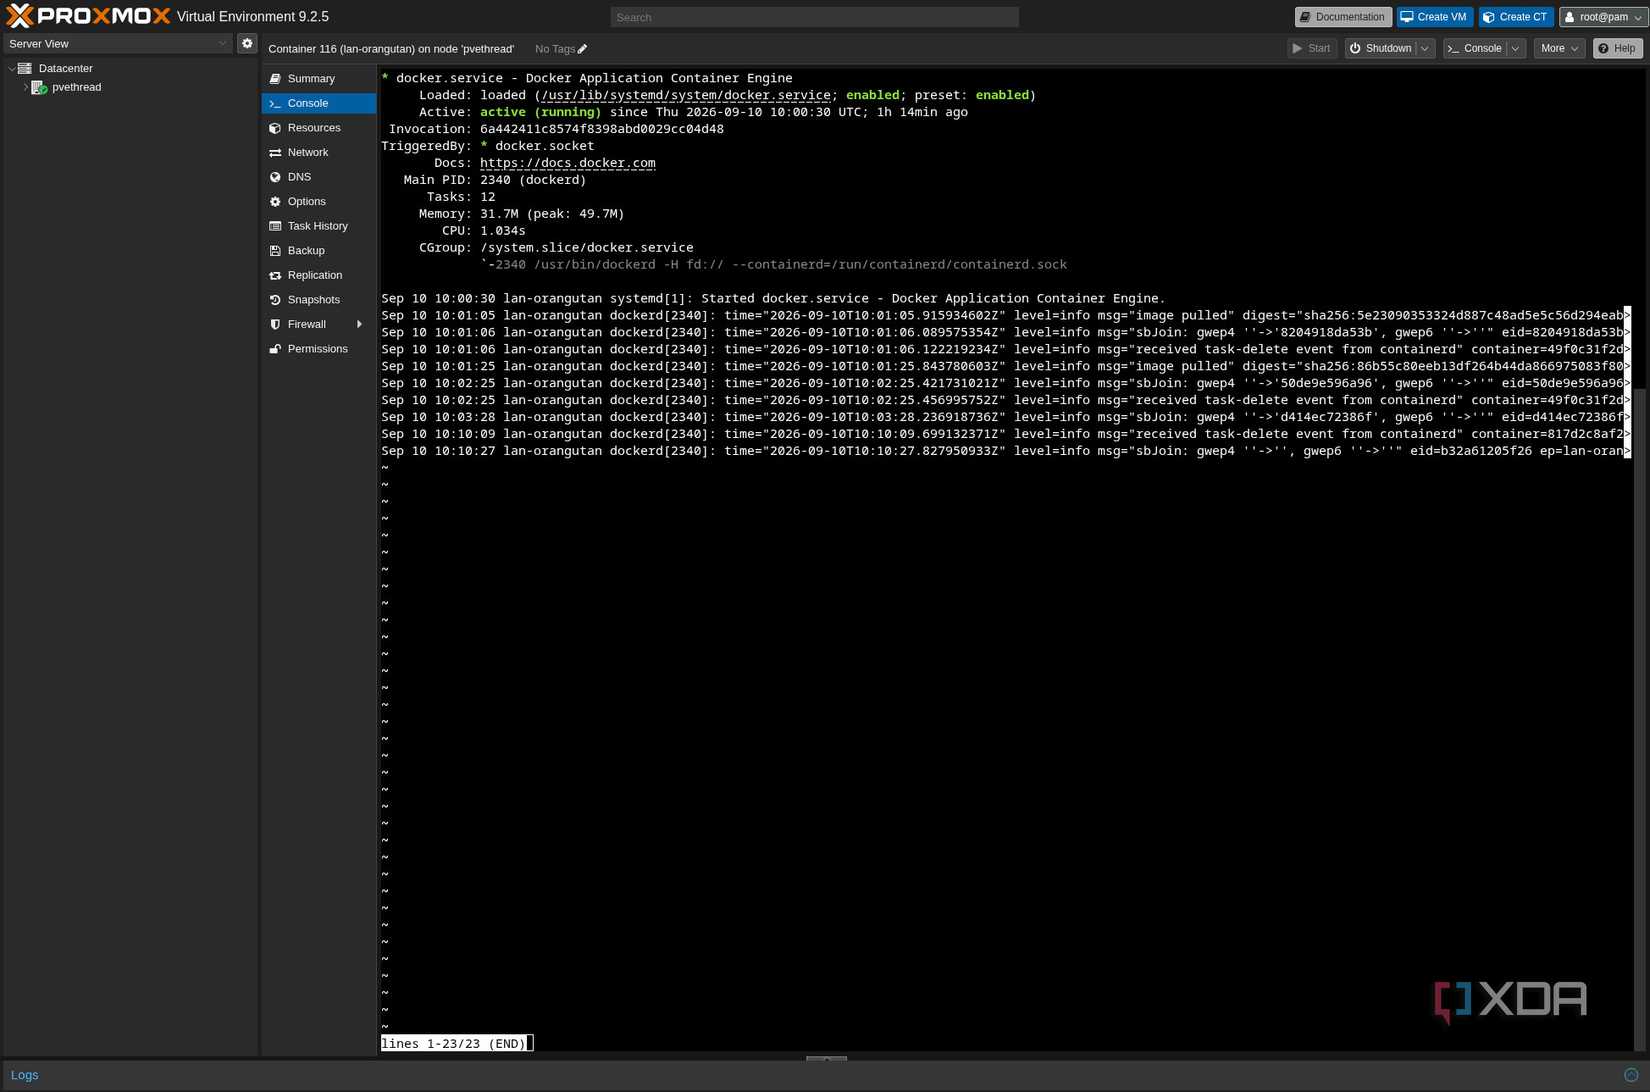
Task: Click the Replication retweet icon
Action: pyautogui.click(x=275, y=275)
